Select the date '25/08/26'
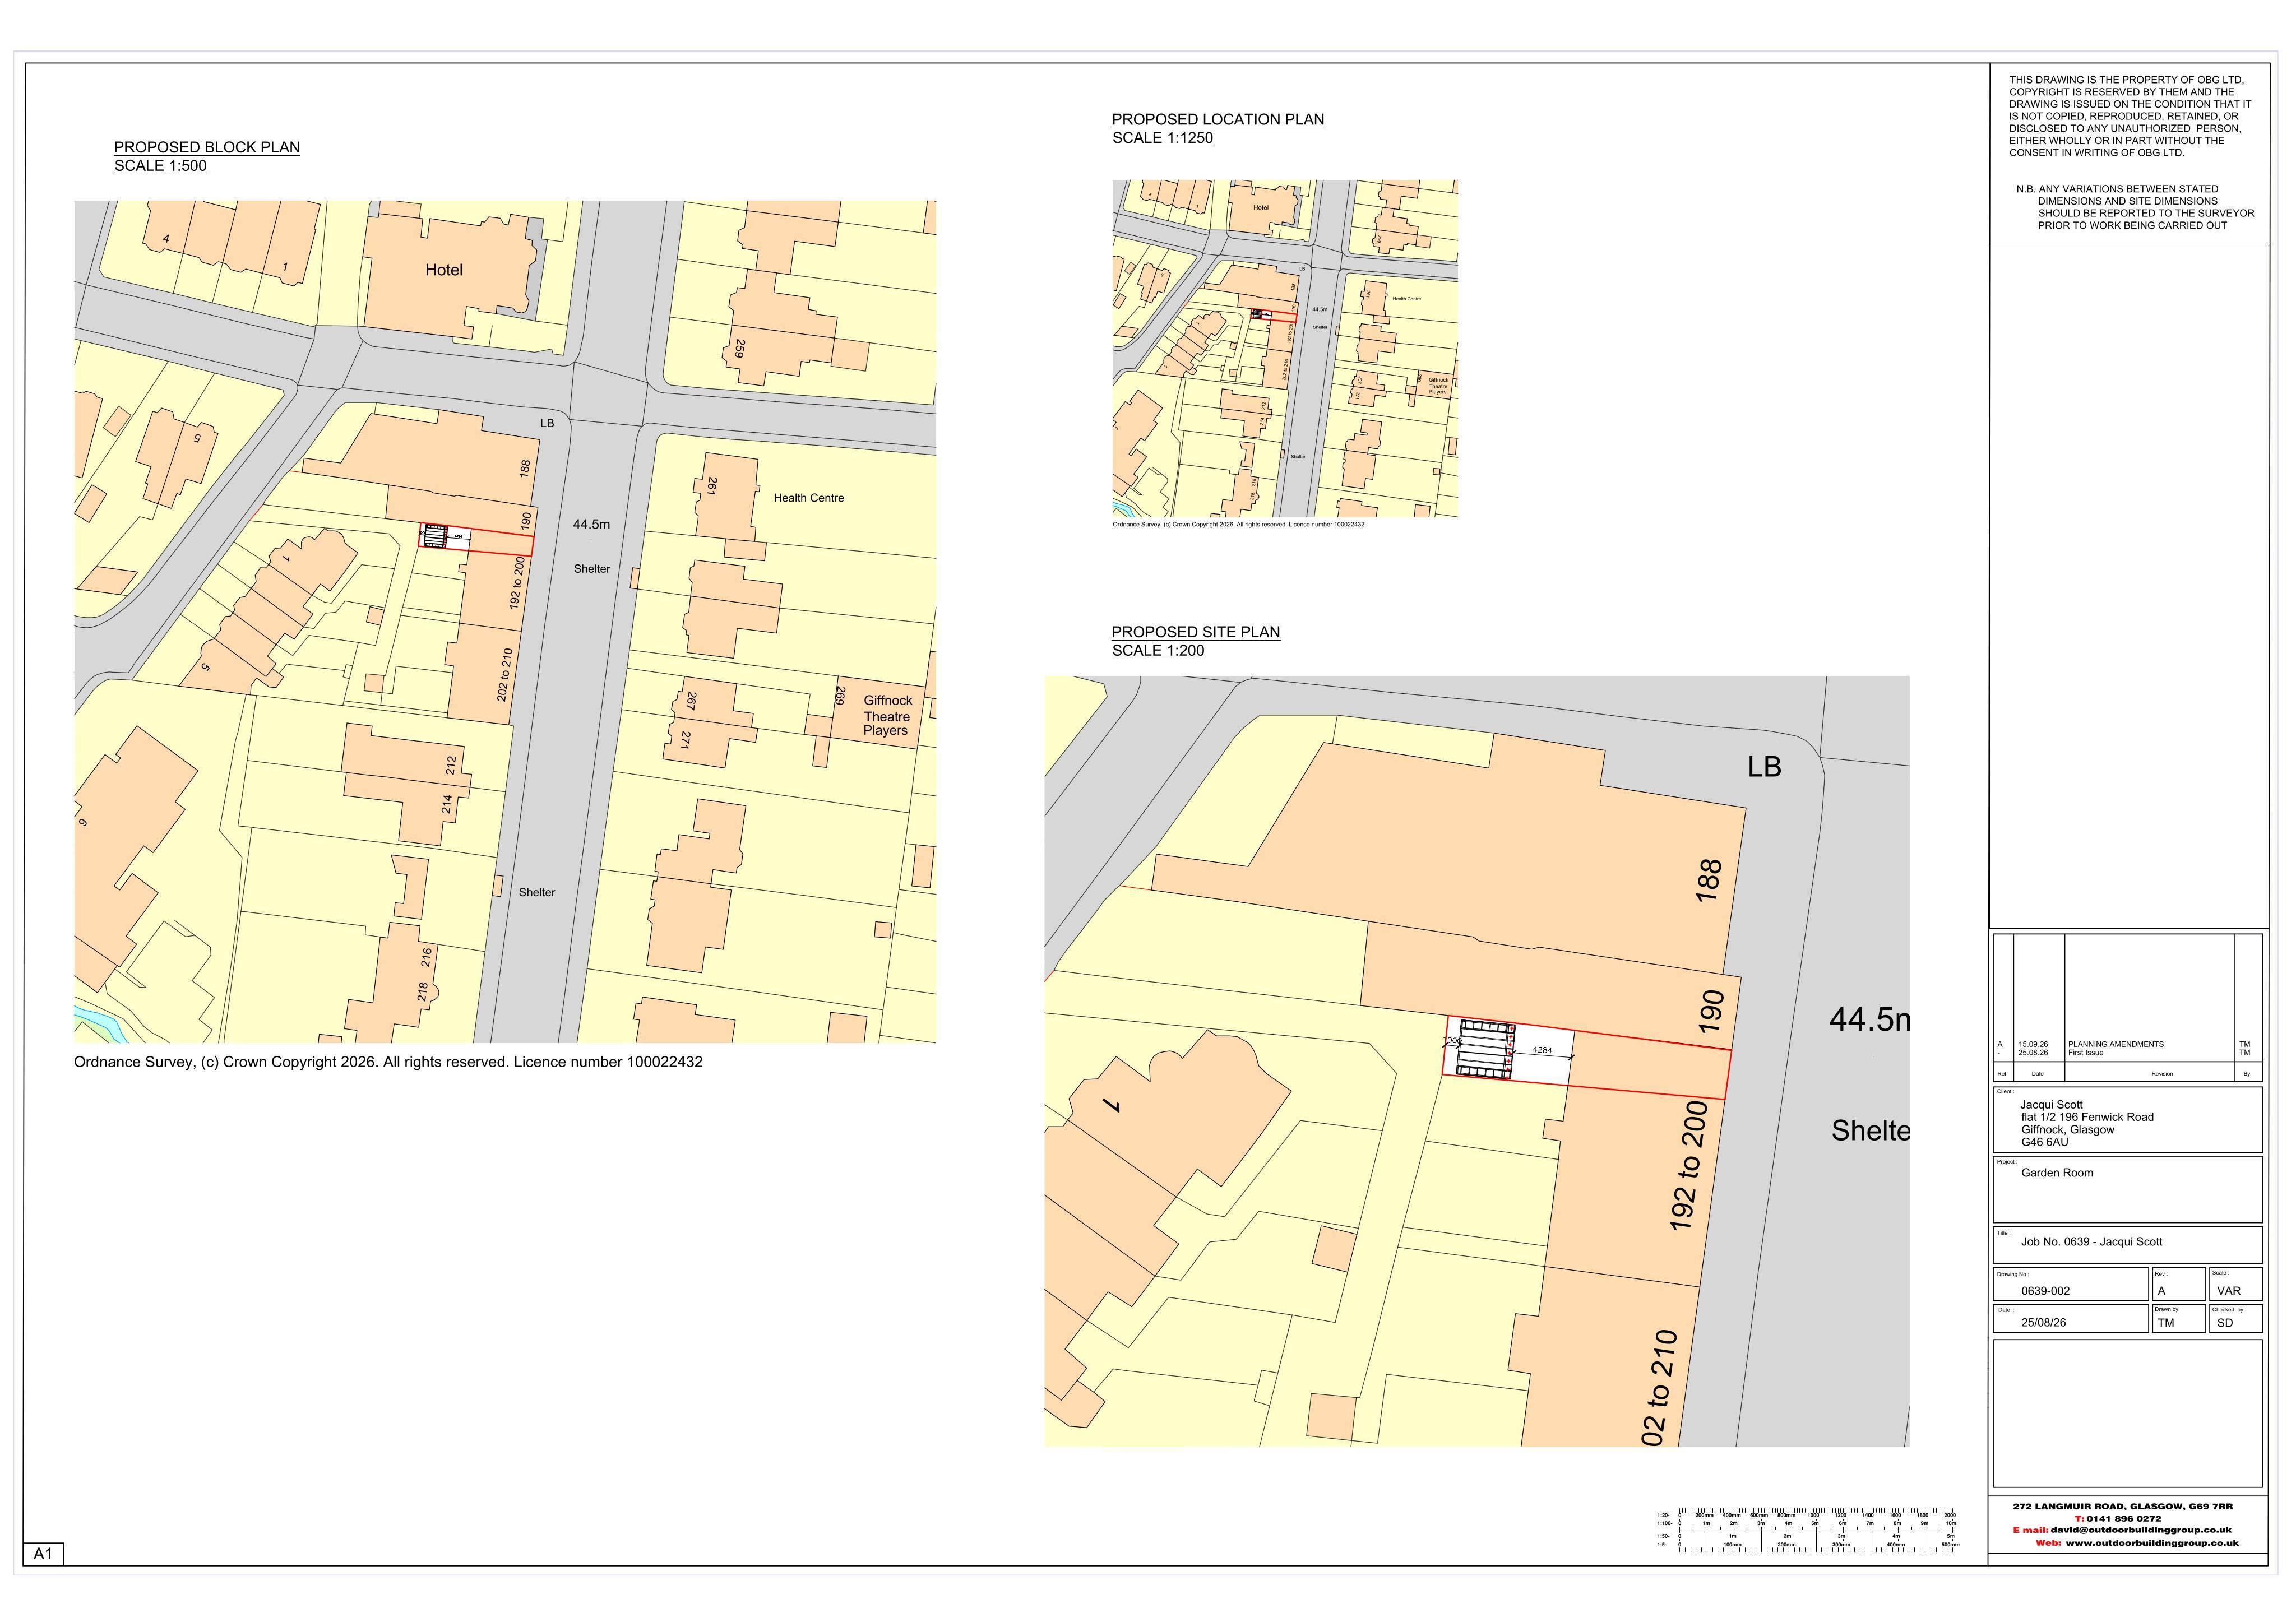2296x1622 pixels. pyautogui.click(x=2043, y=1323)
